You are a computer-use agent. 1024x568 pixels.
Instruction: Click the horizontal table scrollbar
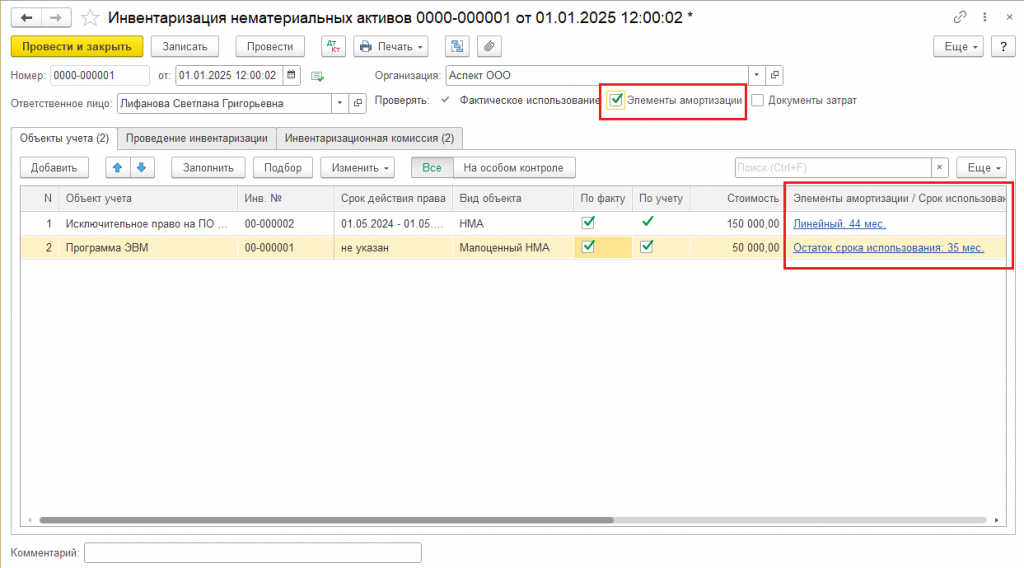(327, 520)
